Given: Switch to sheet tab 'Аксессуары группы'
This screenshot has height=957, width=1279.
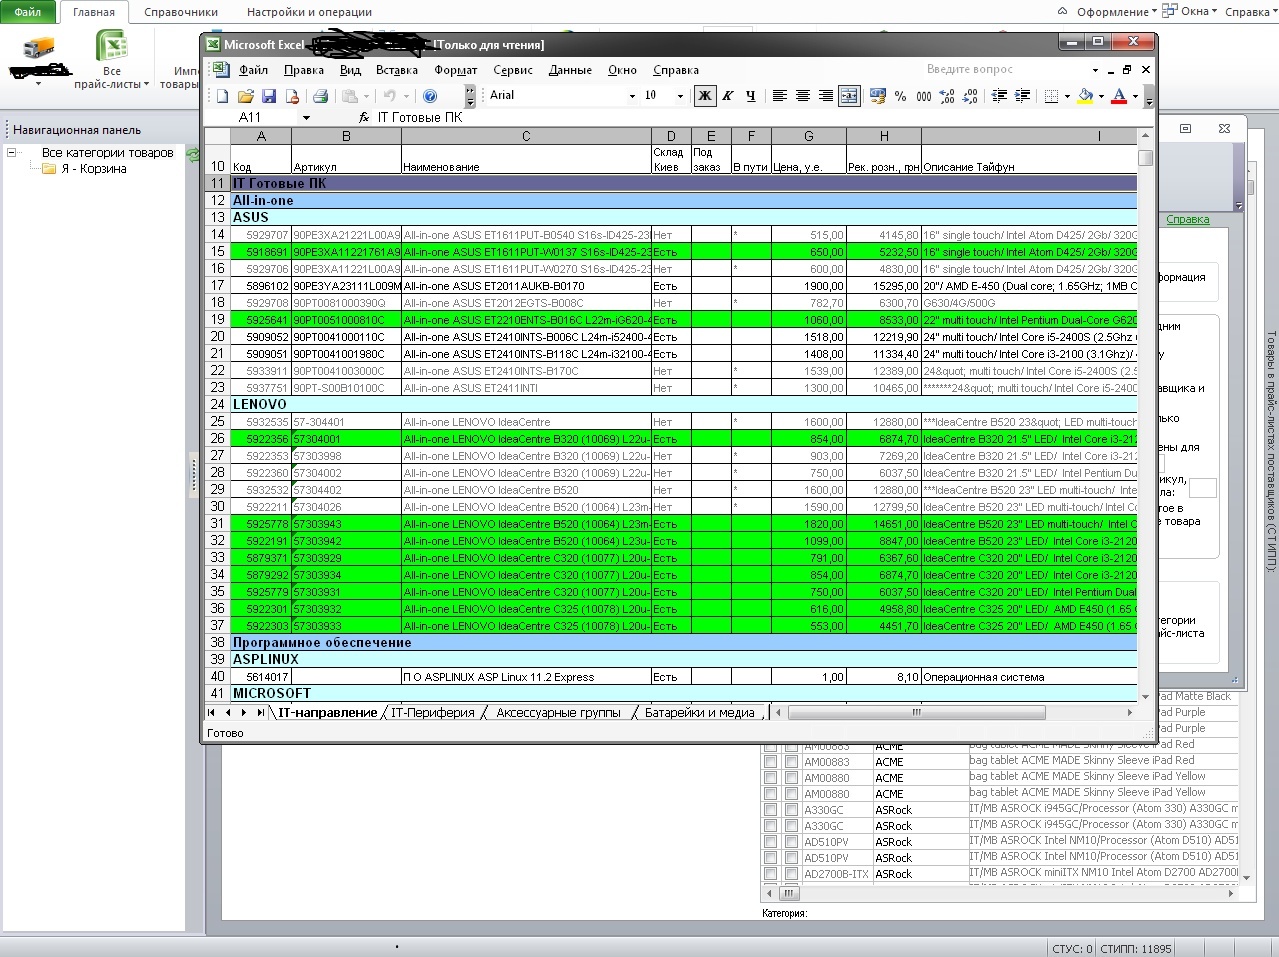Looking at the screenshot, I should point(558,713).
